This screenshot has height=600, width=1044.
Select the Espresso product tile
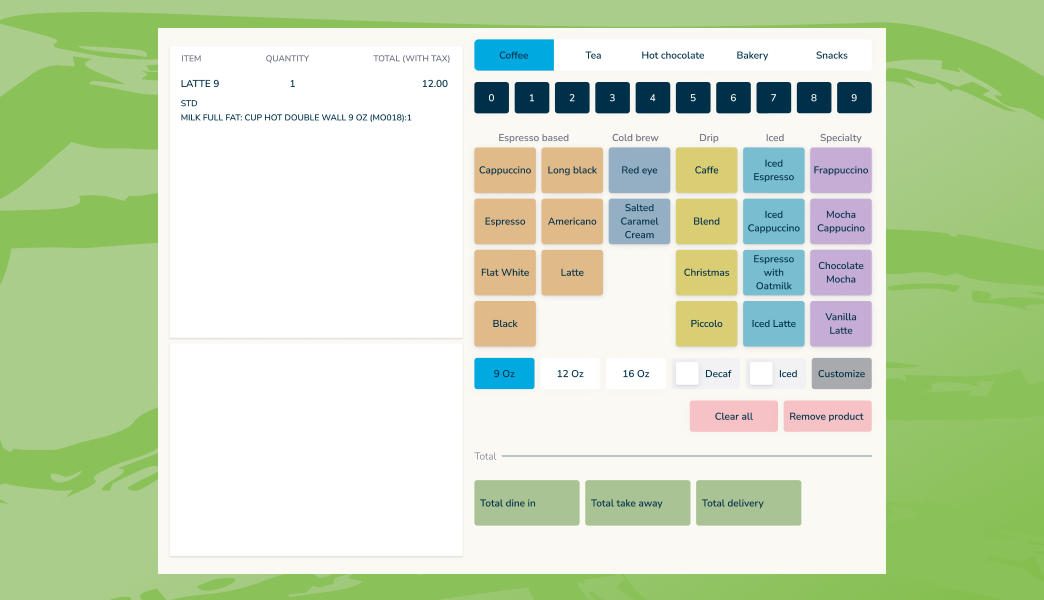click(x=505, y=221)
